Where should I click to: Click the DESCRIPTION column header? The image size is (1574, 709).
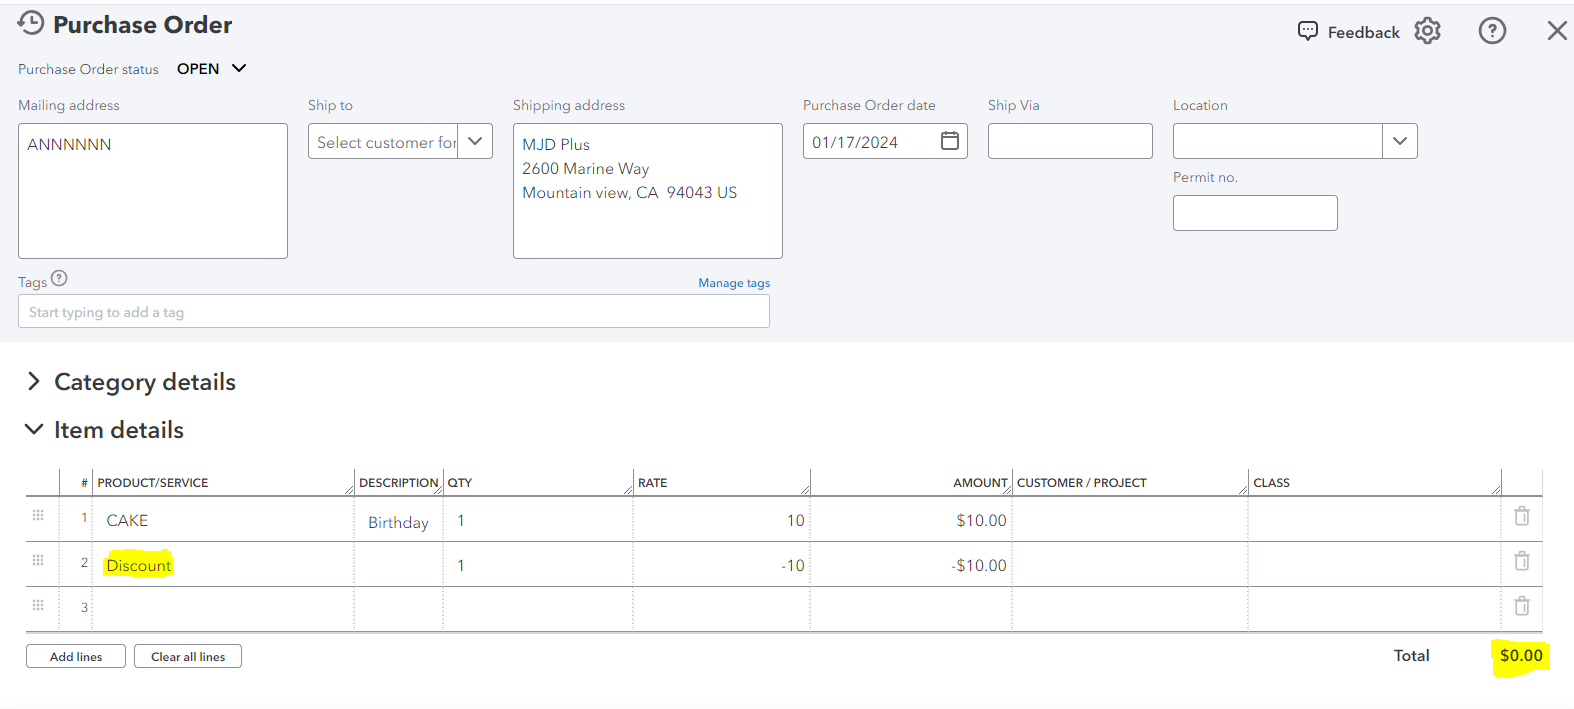coord(398,482)
